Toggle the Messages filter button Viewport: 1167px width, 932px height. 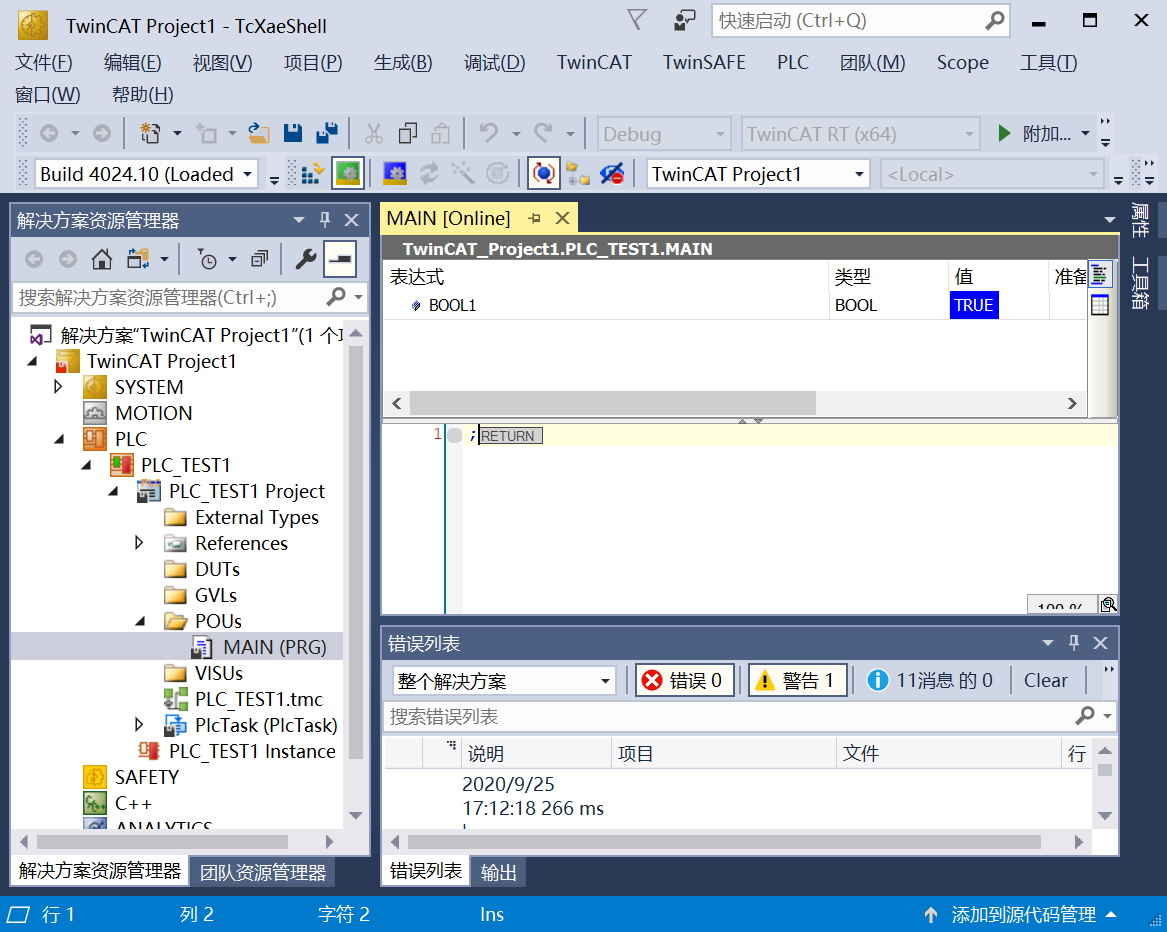pos(931,680)
